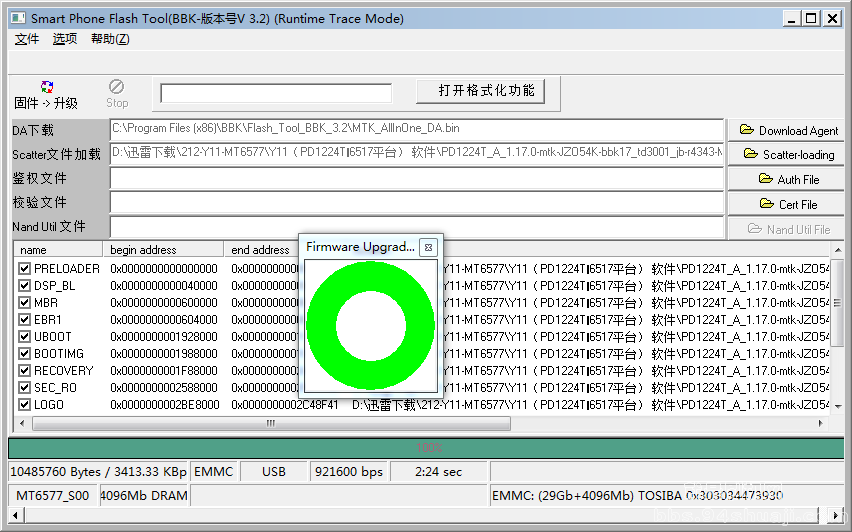Click the Auth File folder button

[787, 179]
